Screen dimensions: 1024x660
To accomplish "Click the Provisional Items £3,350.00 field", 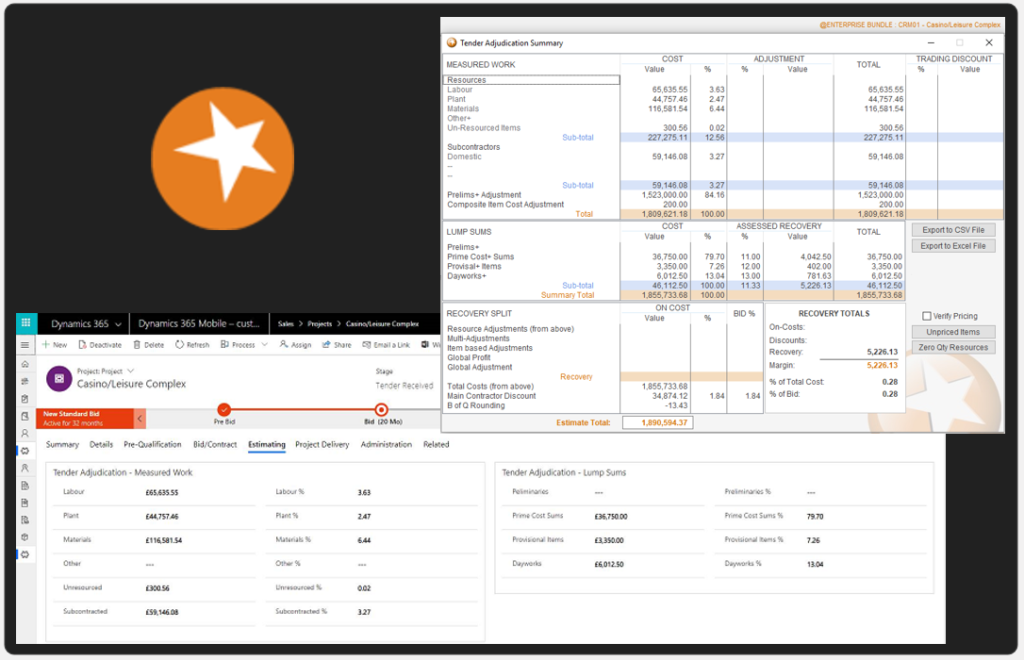I will point(609,541).
